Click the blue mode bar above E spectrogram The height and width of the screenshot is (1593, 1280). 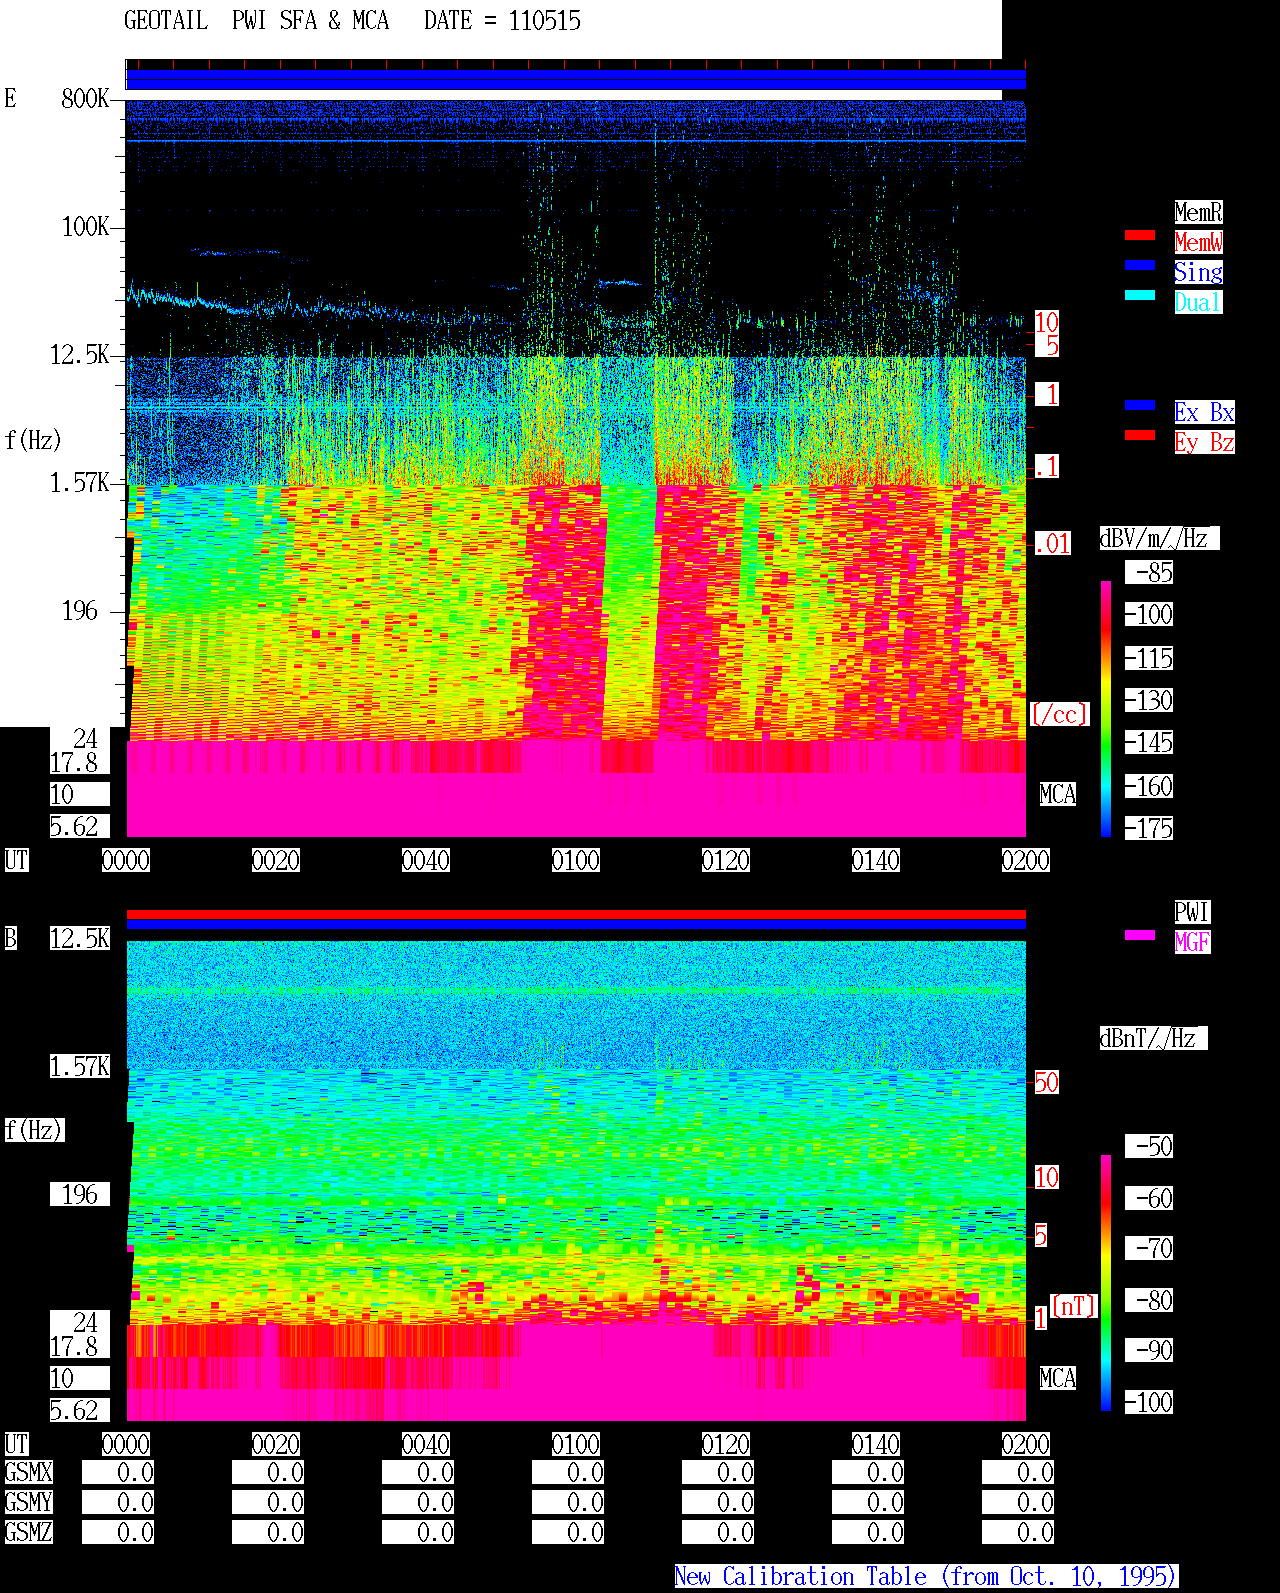576,79
